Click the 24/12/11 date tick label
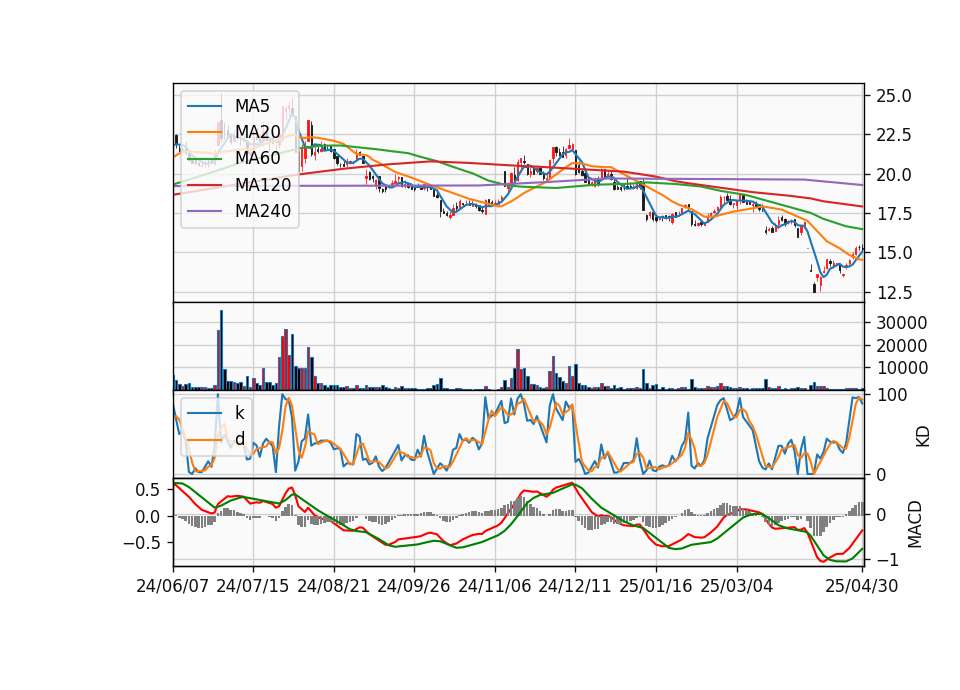The height and width of the screenshot is (690, 960). [575, 586]
